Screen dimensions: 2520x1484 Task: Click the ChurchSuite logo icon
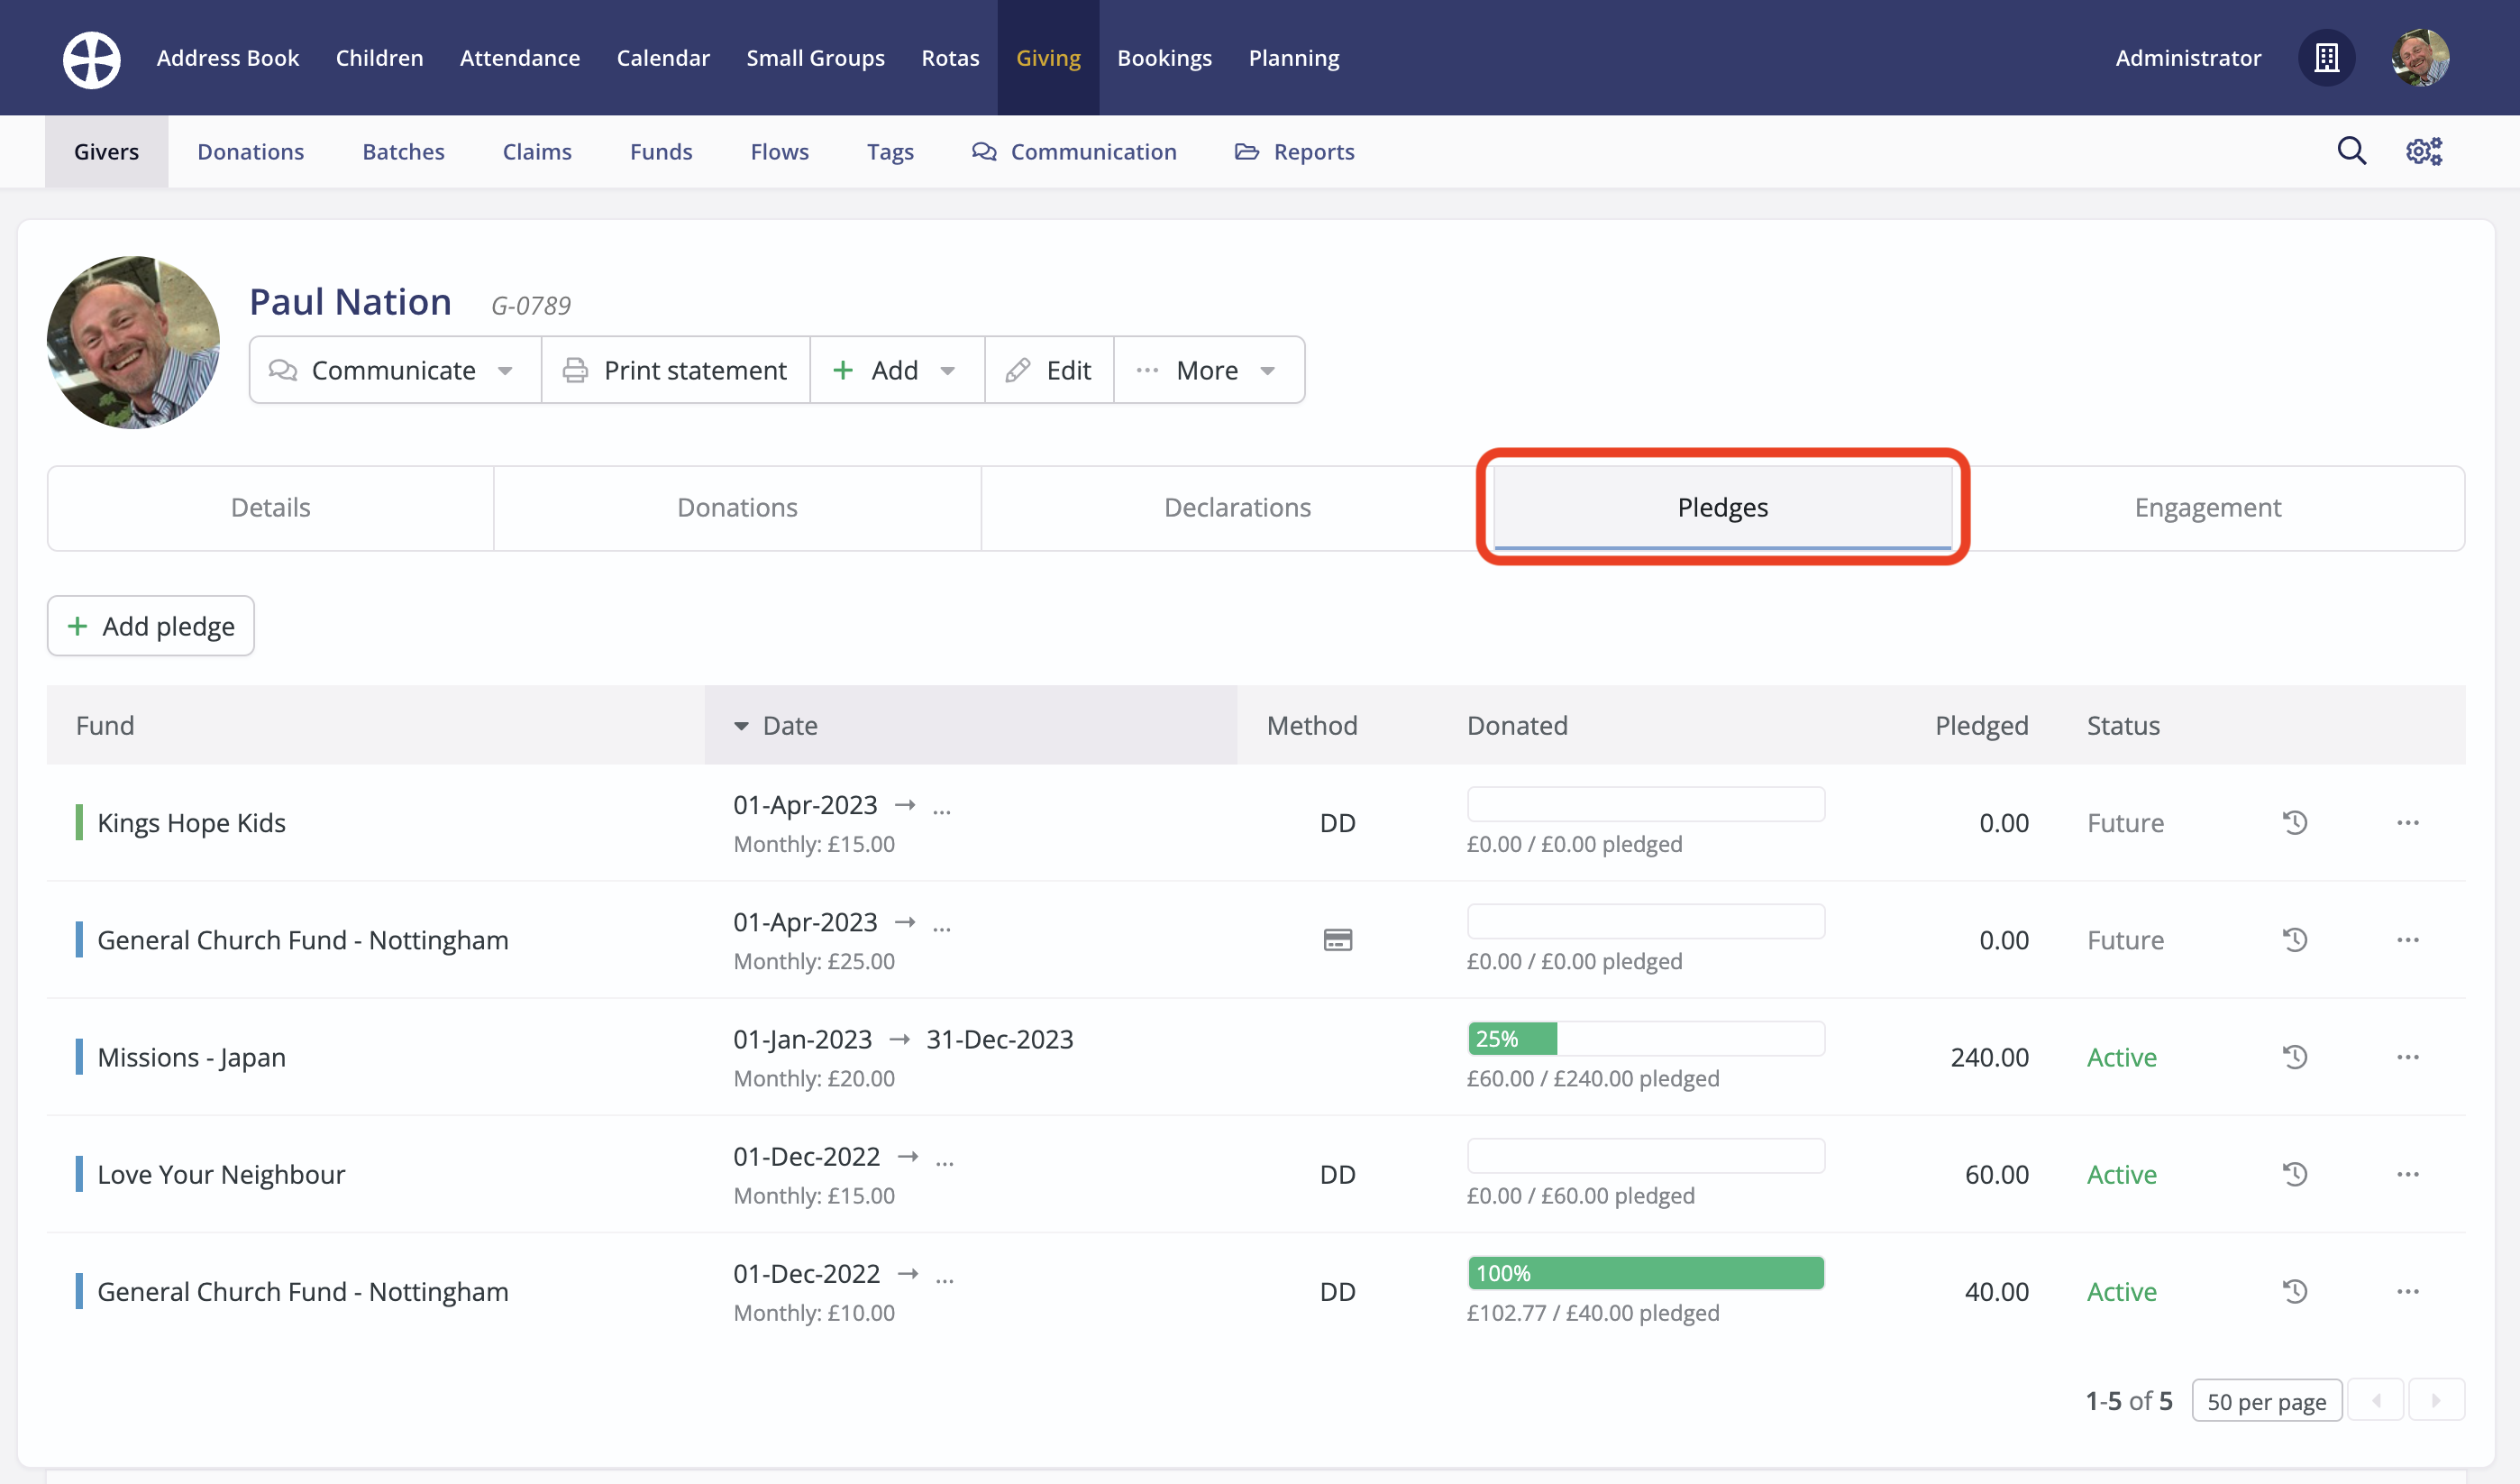(x=91, y=58)
